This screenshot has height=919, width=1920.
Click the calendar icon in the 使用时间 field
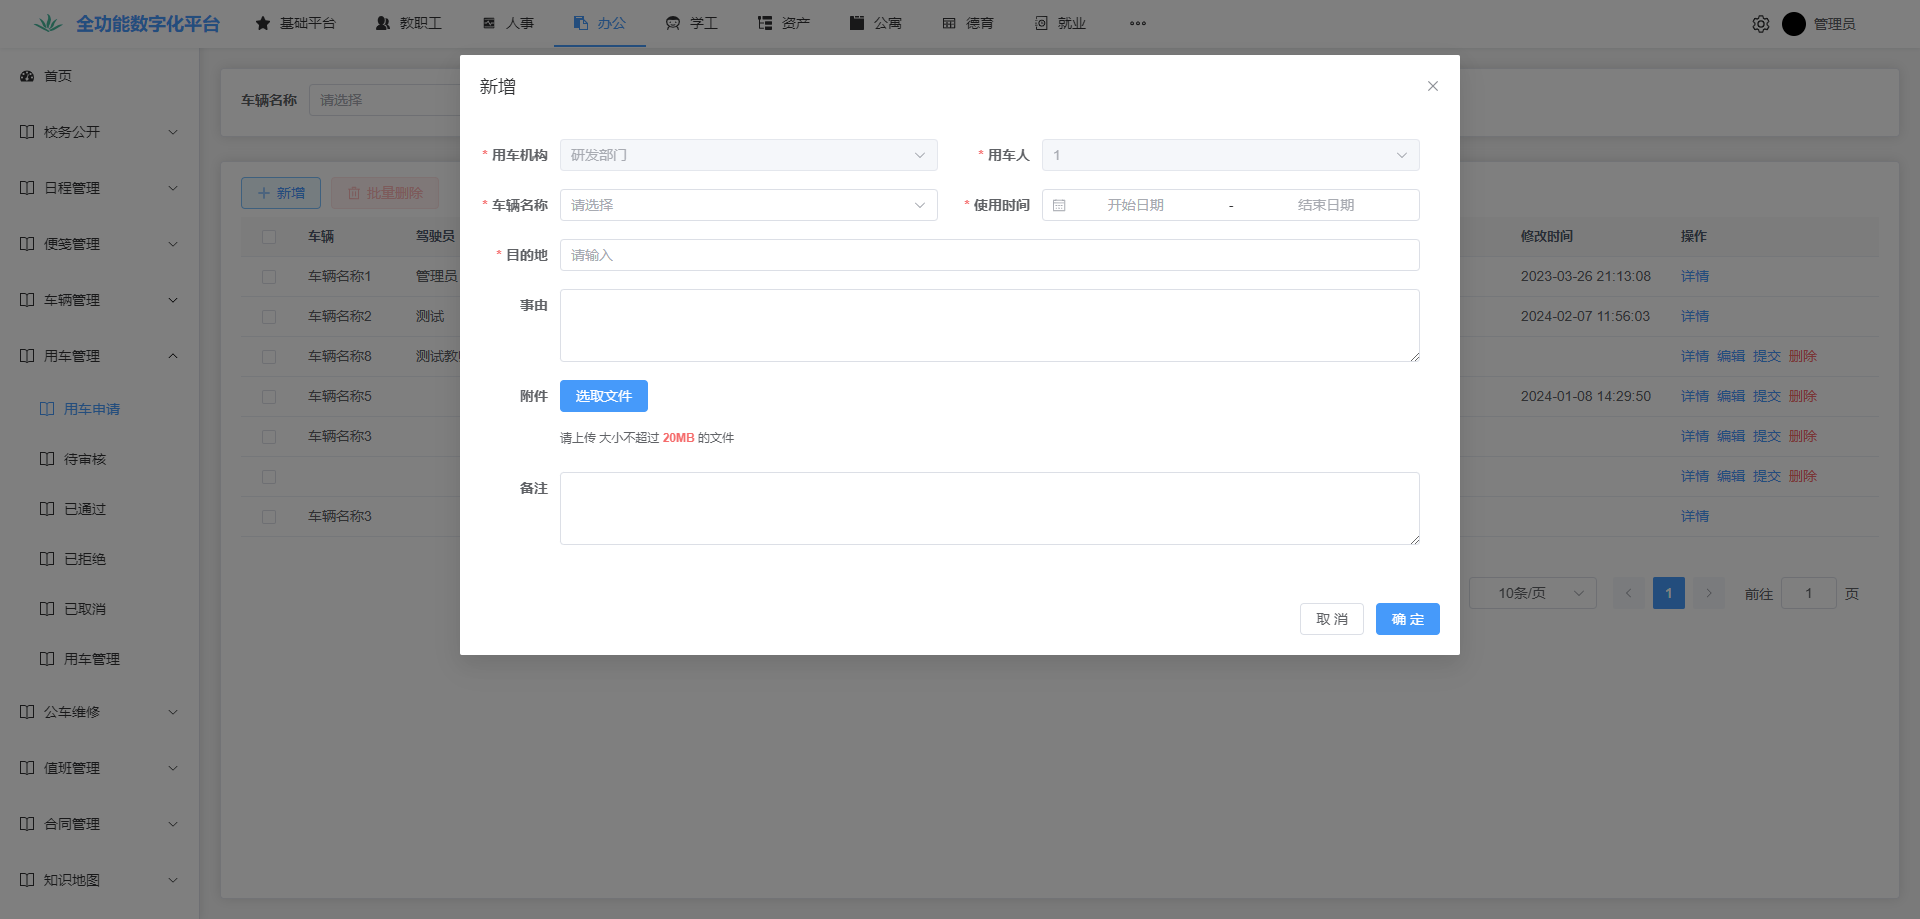pos(1059,205)
